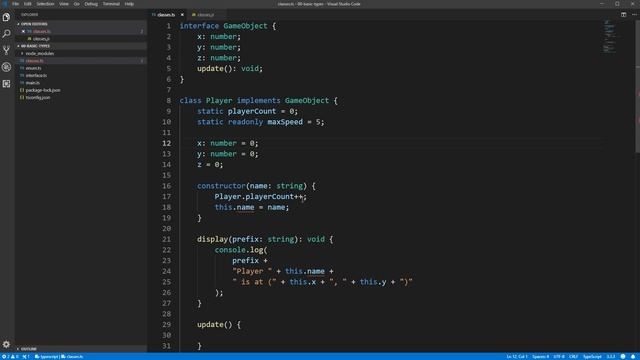Click 'update' method on line 29
The image size is (640, 360).
click(210, 324)
